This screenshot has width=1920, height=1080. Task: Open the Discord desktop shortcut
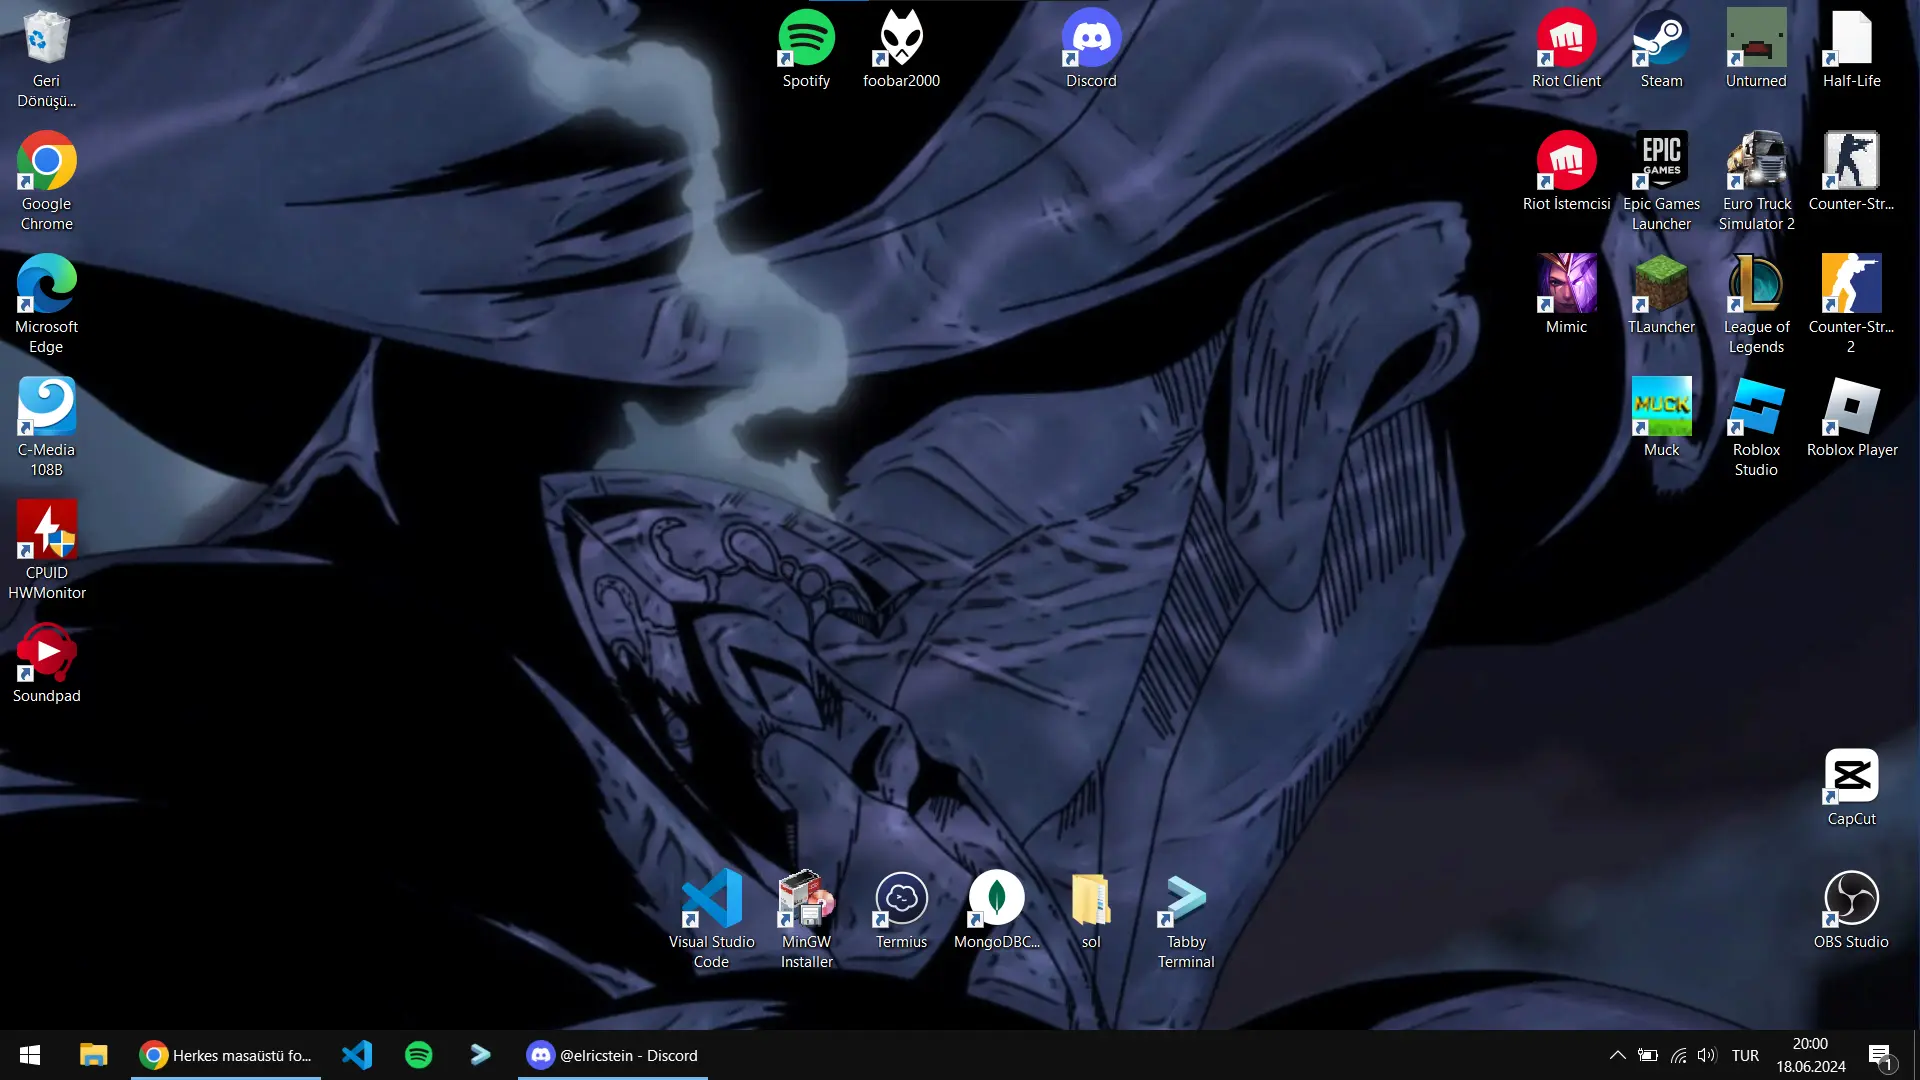1091,48
